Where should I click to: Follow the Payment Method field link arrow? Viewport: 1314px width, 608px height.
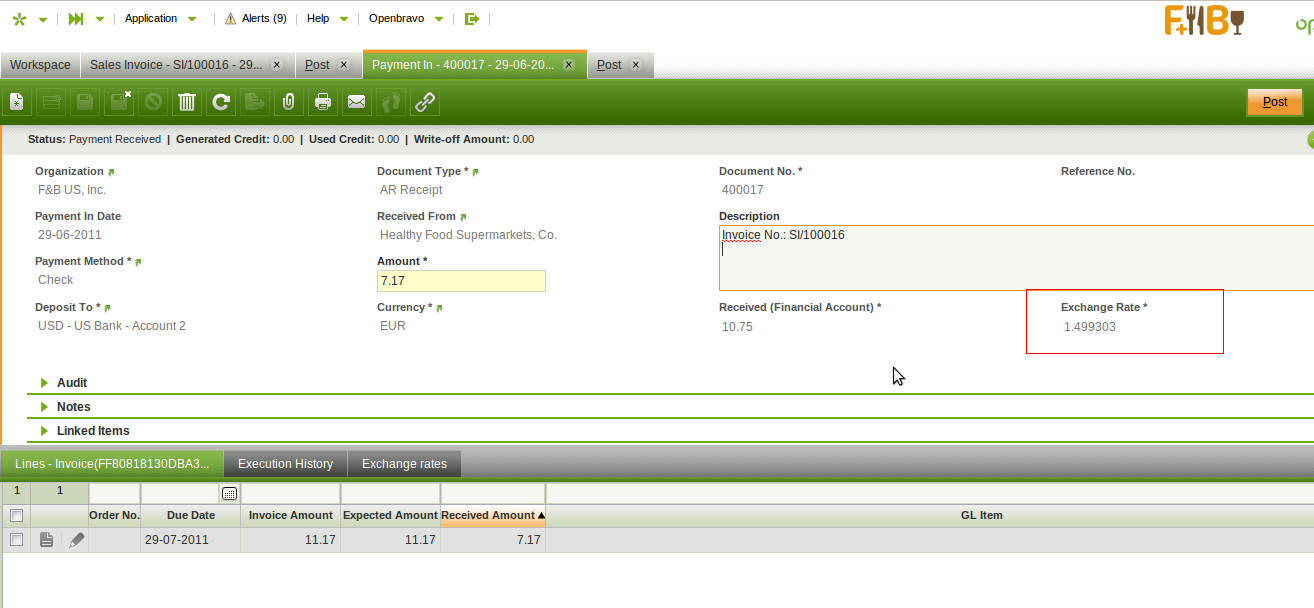tap(138, 263)
